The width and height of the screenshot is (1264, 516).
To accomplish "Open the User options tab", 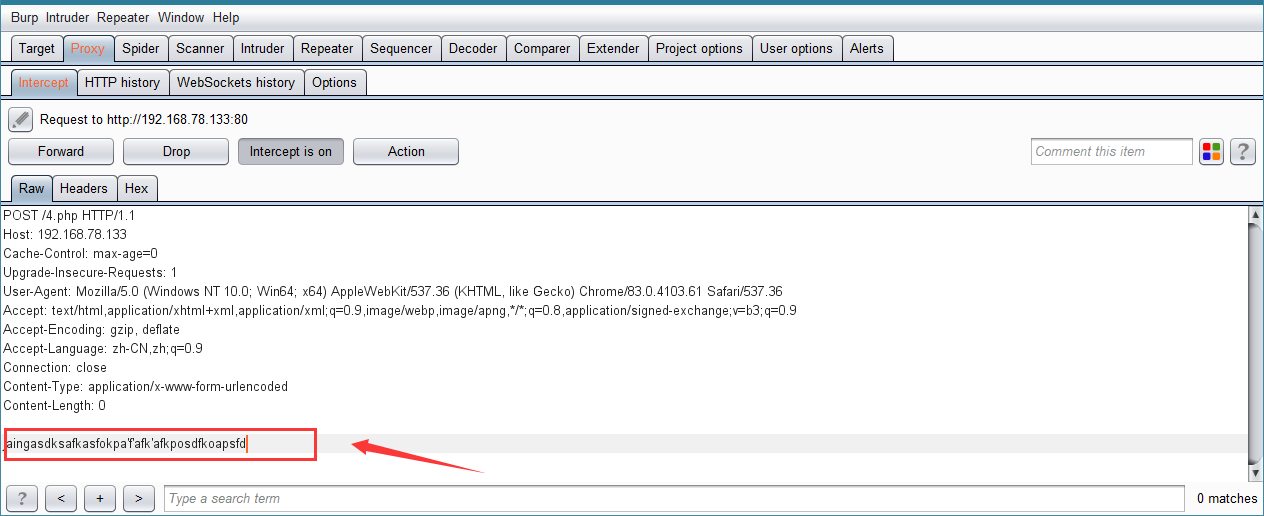I will (796, 48).
